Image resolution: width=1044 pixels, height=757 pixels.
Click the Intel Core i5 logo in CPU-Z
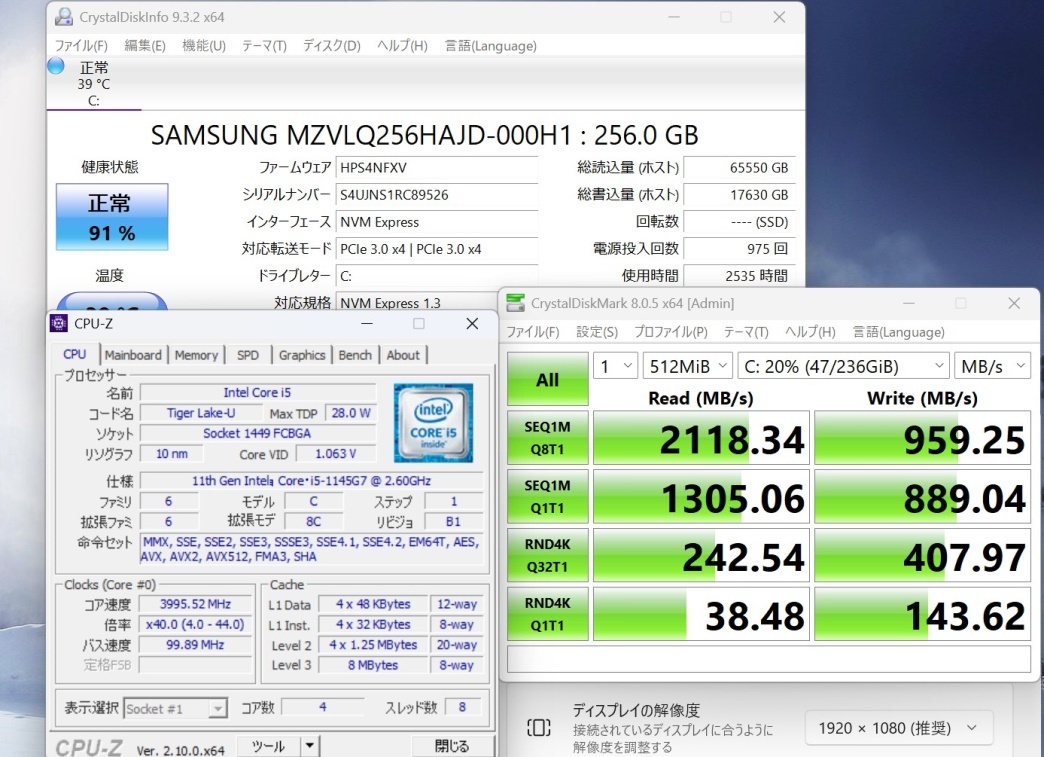click(x=433, y=423)
